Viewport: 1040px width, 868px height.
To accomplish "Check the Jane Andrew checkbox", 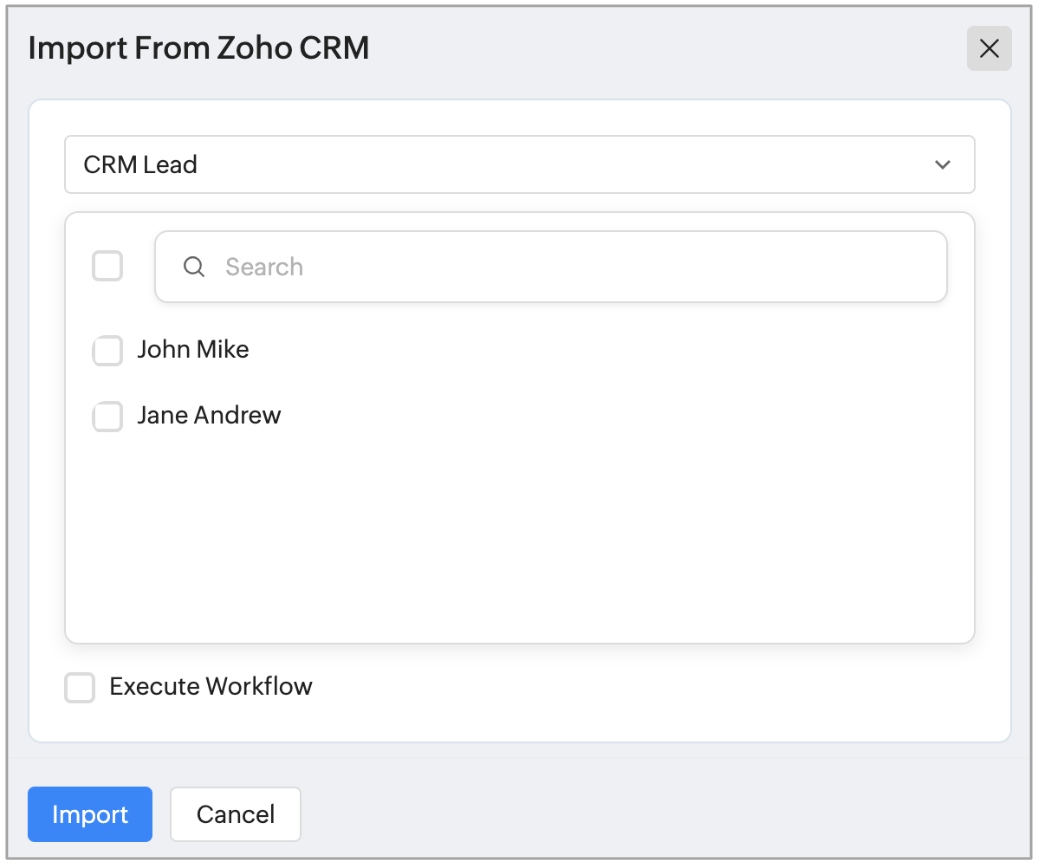I will tap(108, 417).
